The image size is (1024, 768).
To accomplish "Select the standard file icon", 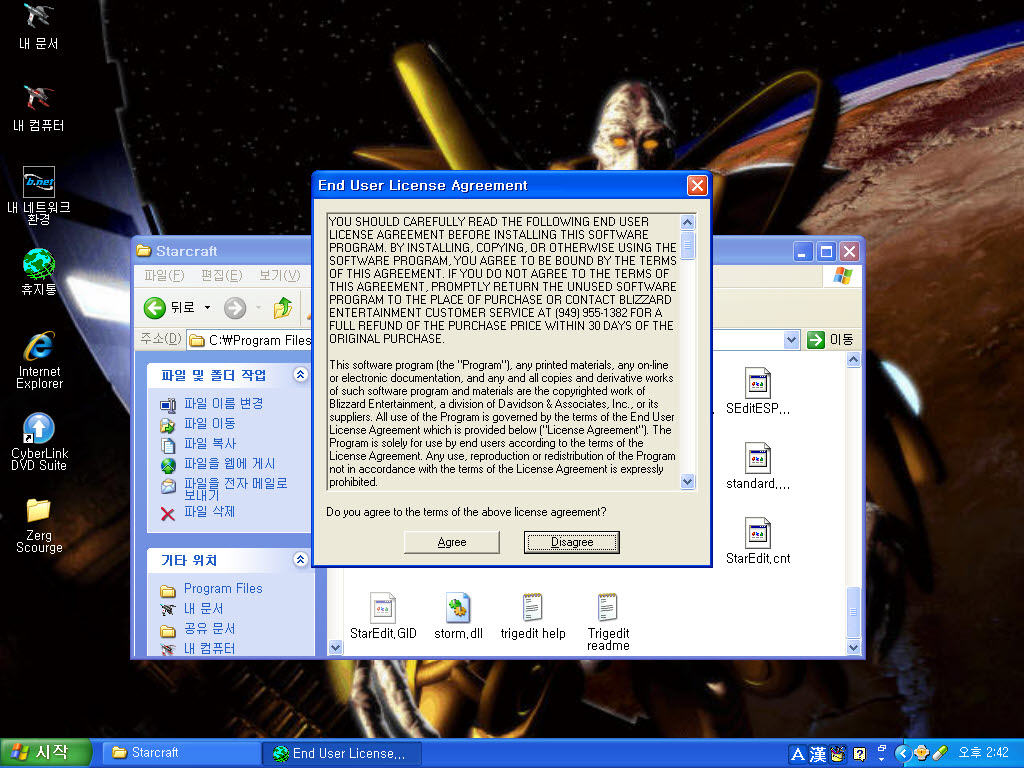I will (758, 466).
